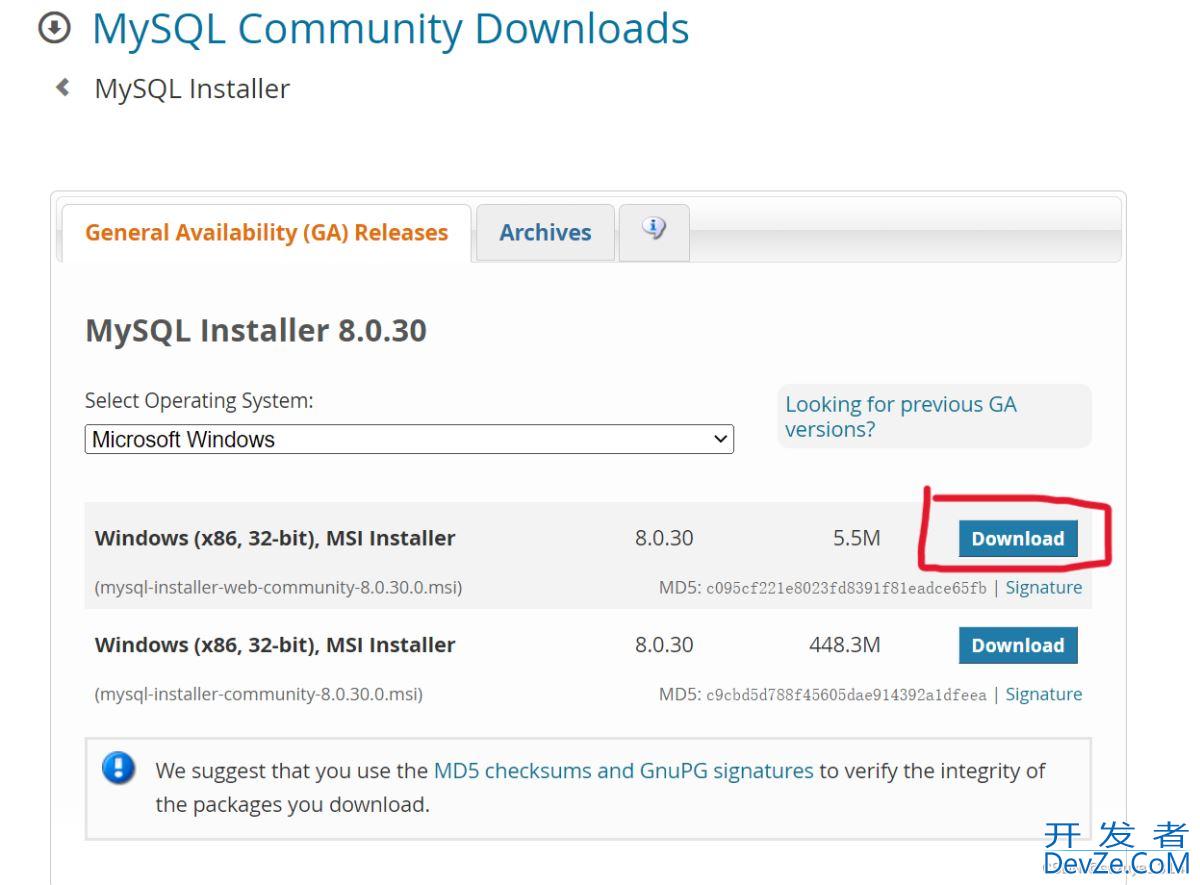This screenshot has width=1200, height=885.
Task: Click the MySQL Installer 8.0.30 heading
Action: point(256,330)
